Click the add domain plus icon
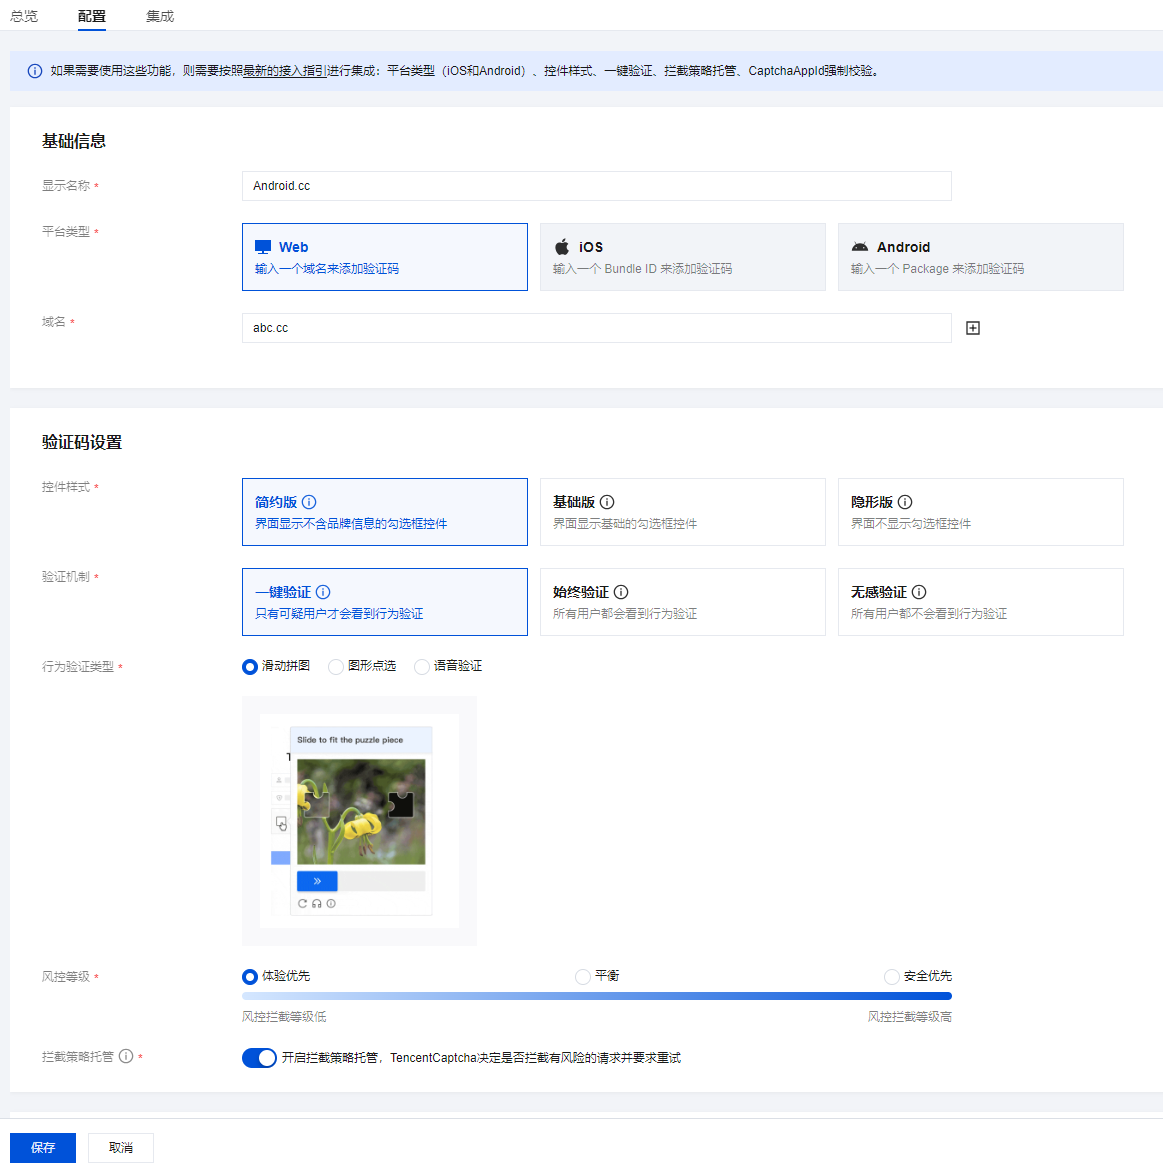 973,328
